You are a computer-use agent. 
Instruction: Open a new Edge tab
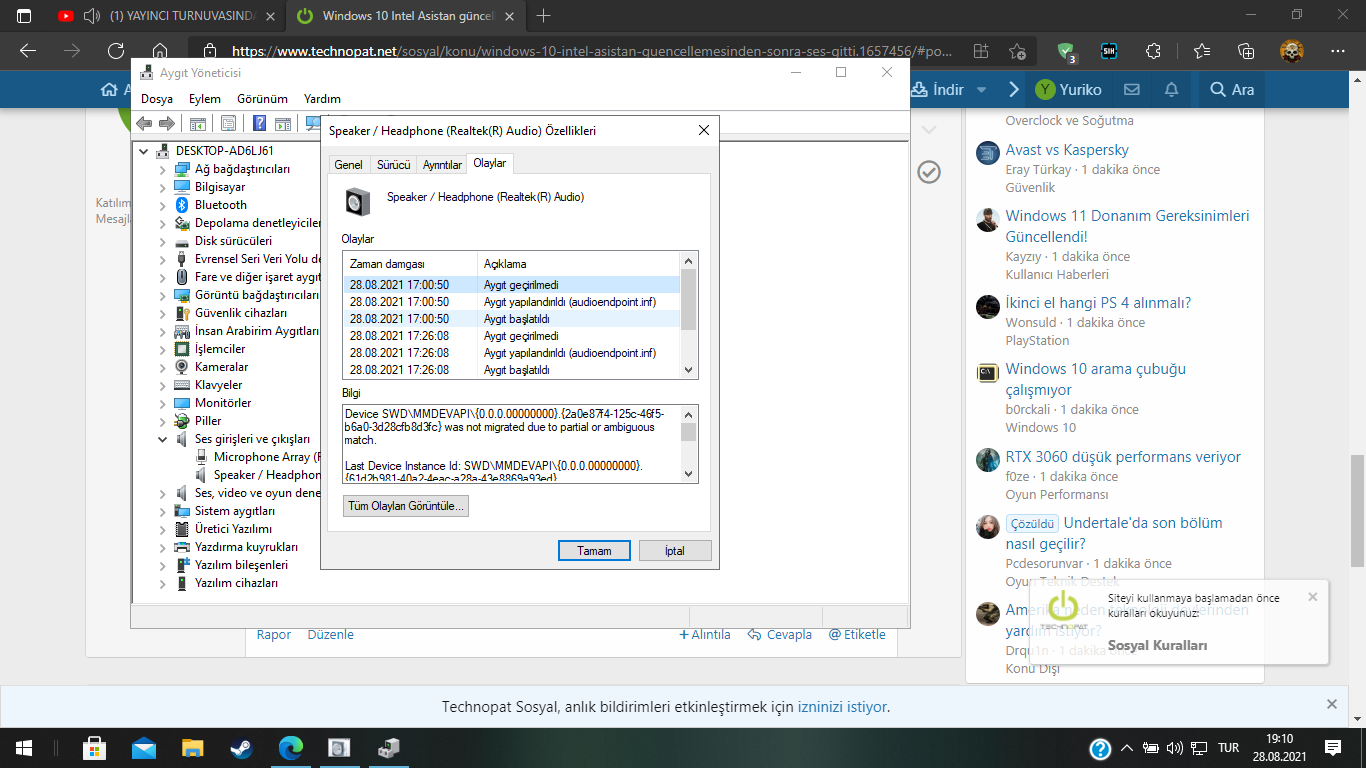click(x=544, y=15)
